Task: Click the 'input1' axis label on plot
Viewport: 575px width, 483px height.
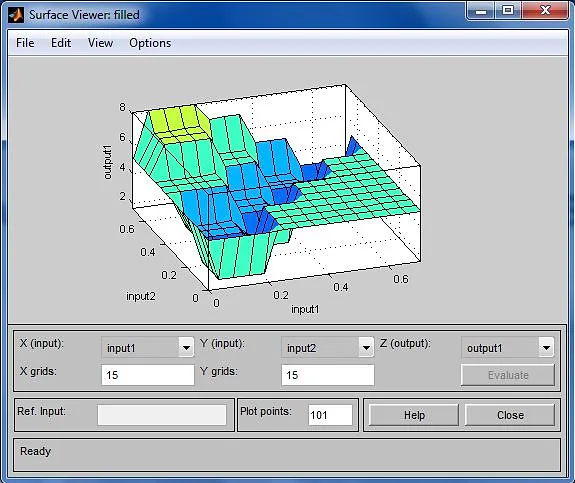Action: tap(305, 309)
